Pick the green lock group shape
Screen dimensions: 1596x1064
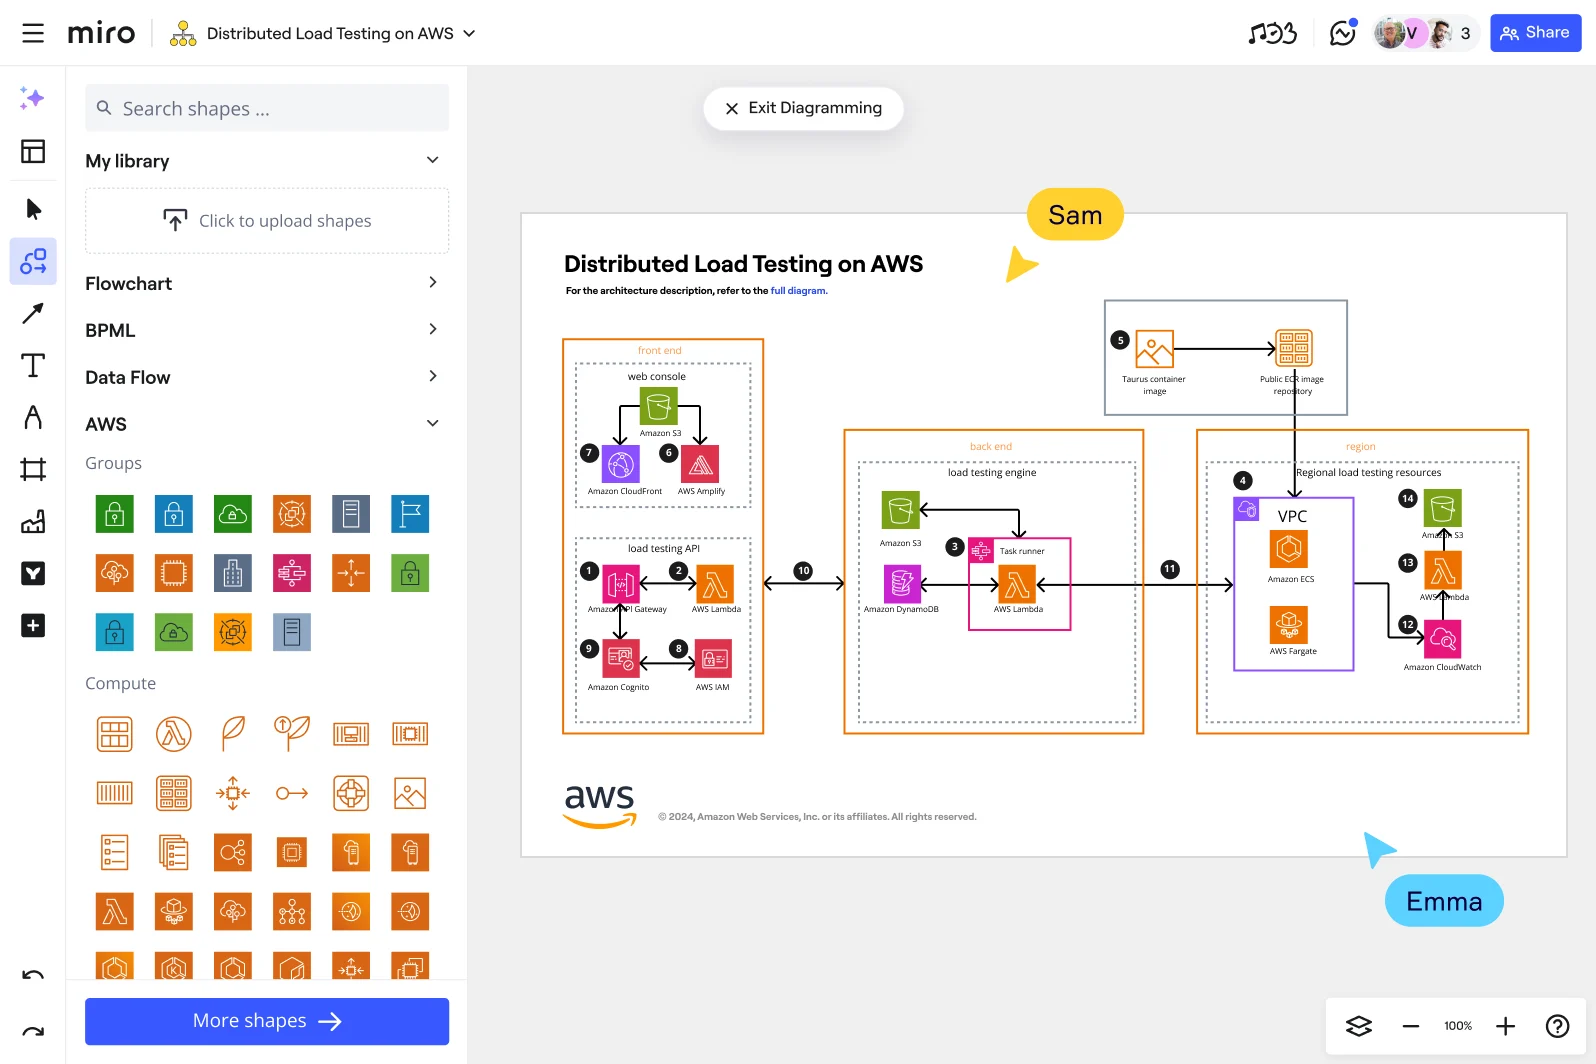tap(115, 514)
